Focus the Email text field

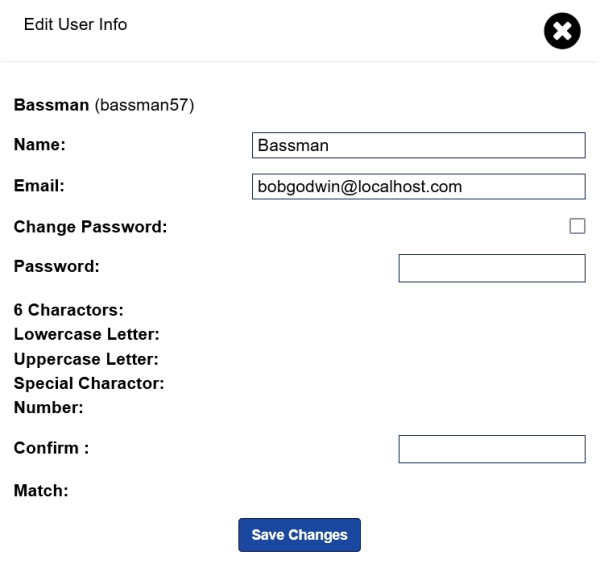418,187
